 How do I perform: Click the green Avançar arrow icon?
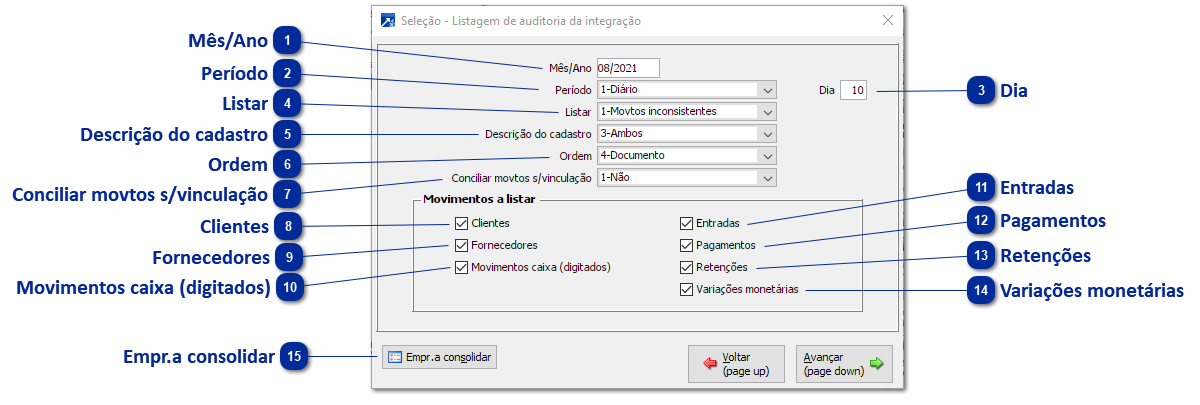(877, 364)
